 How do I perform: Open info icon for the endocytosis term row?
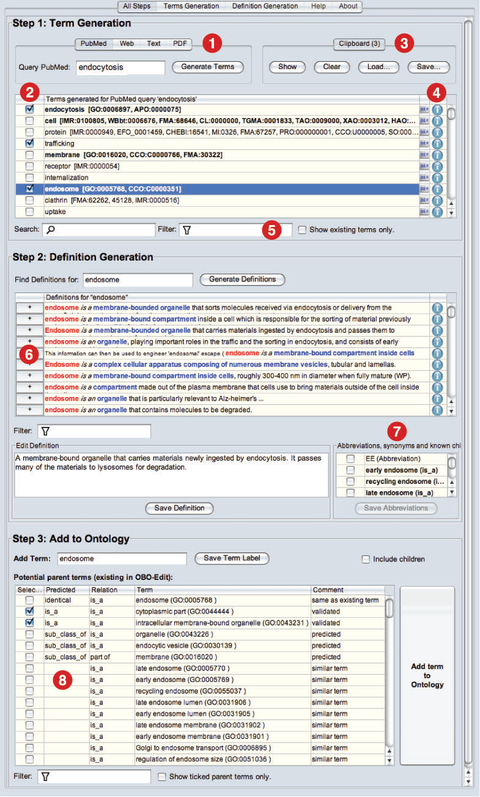coord(437,110)
